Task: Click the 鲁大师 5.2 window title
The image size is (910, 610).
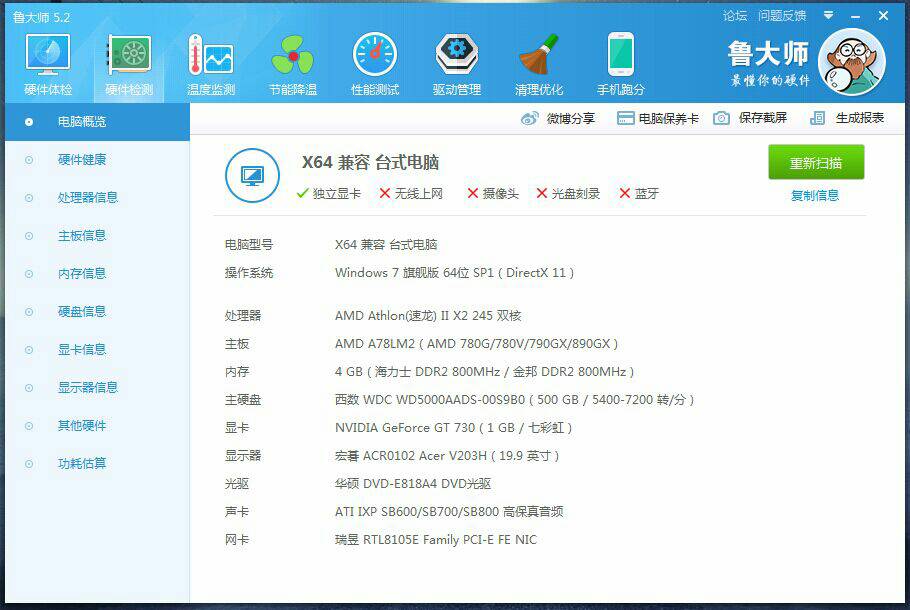Action: point(42,17)
